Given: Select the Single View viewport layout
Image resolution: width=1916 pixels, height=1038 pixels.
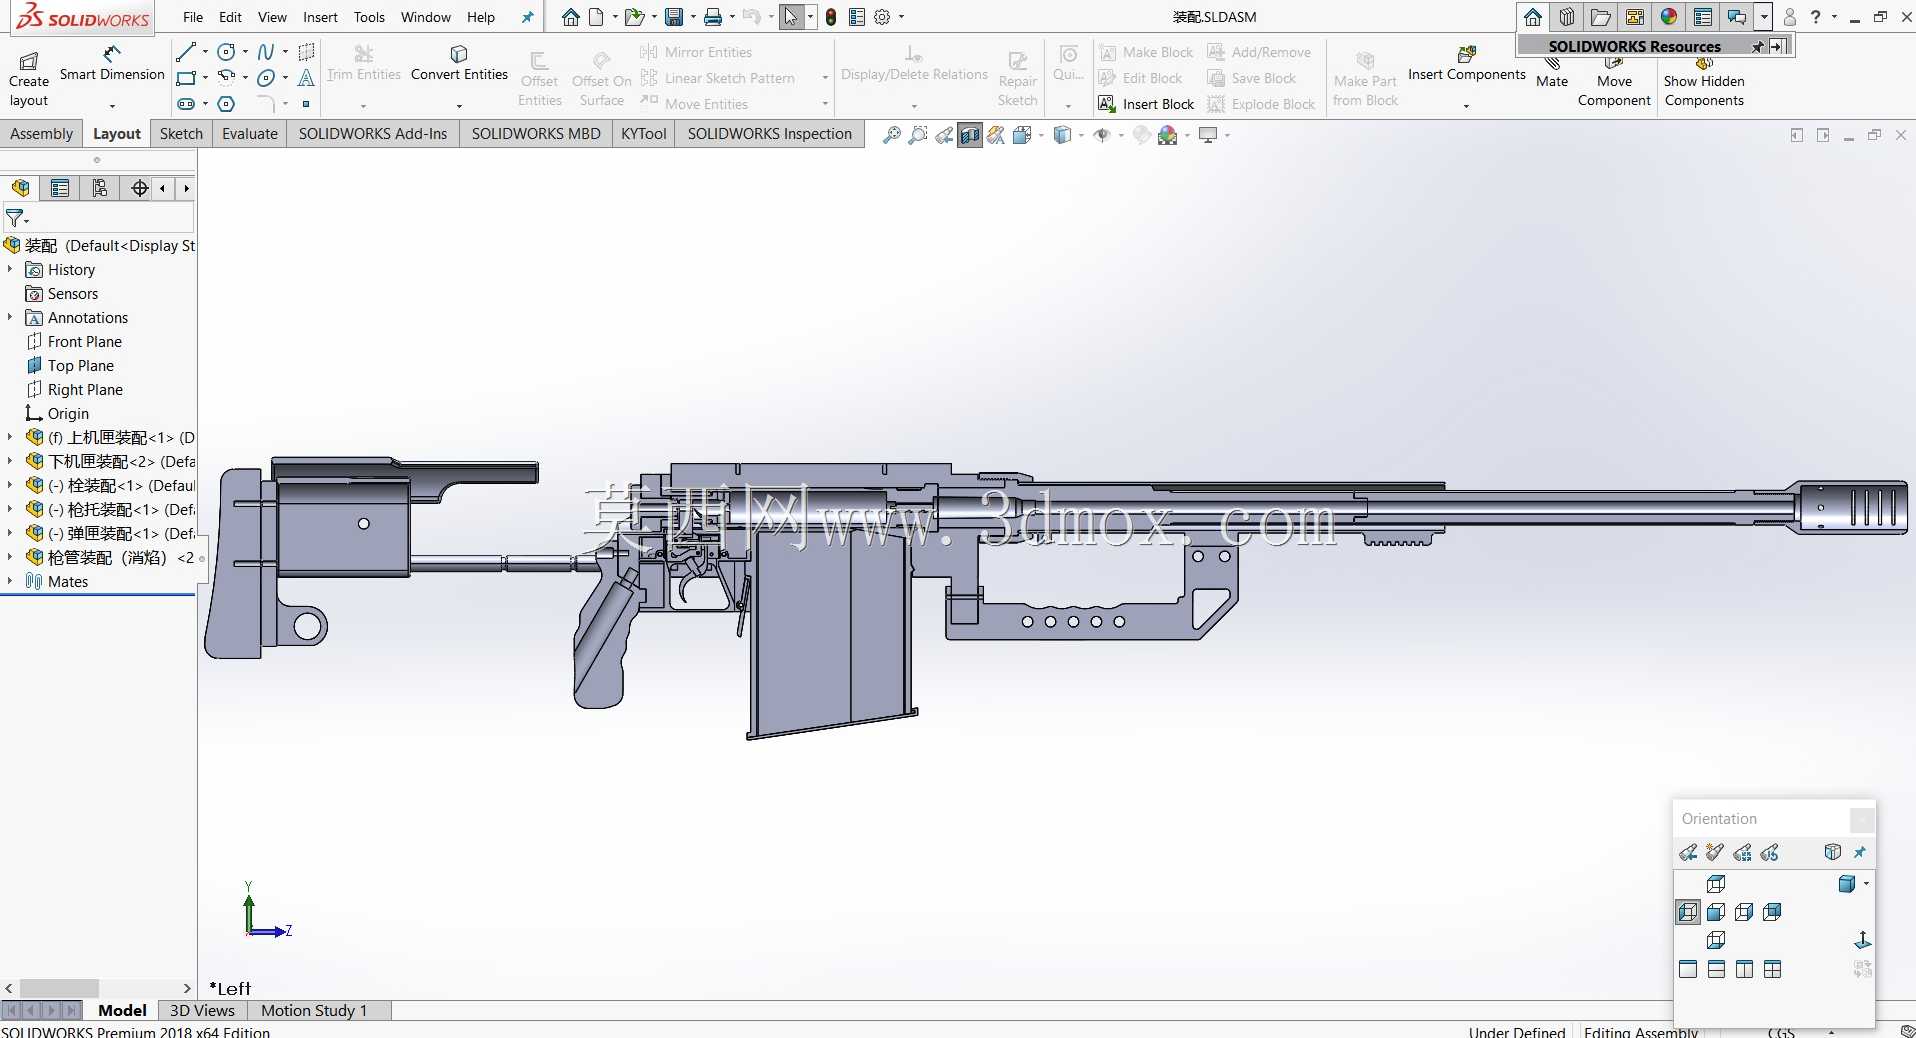Looking at the screenshot, I should click(x=1688, y=969).
